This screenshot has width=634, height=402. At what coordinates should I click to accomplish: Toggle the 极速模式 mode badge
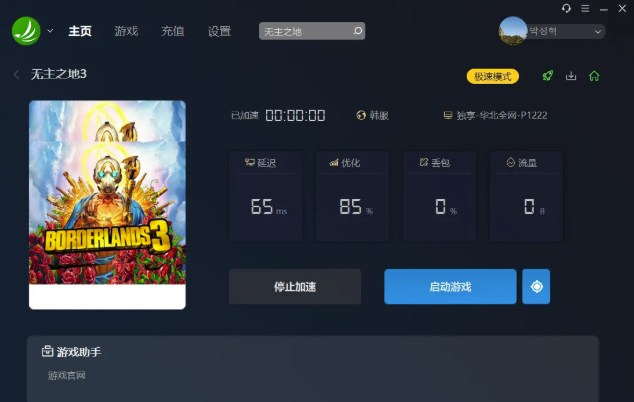coord(493,76)
